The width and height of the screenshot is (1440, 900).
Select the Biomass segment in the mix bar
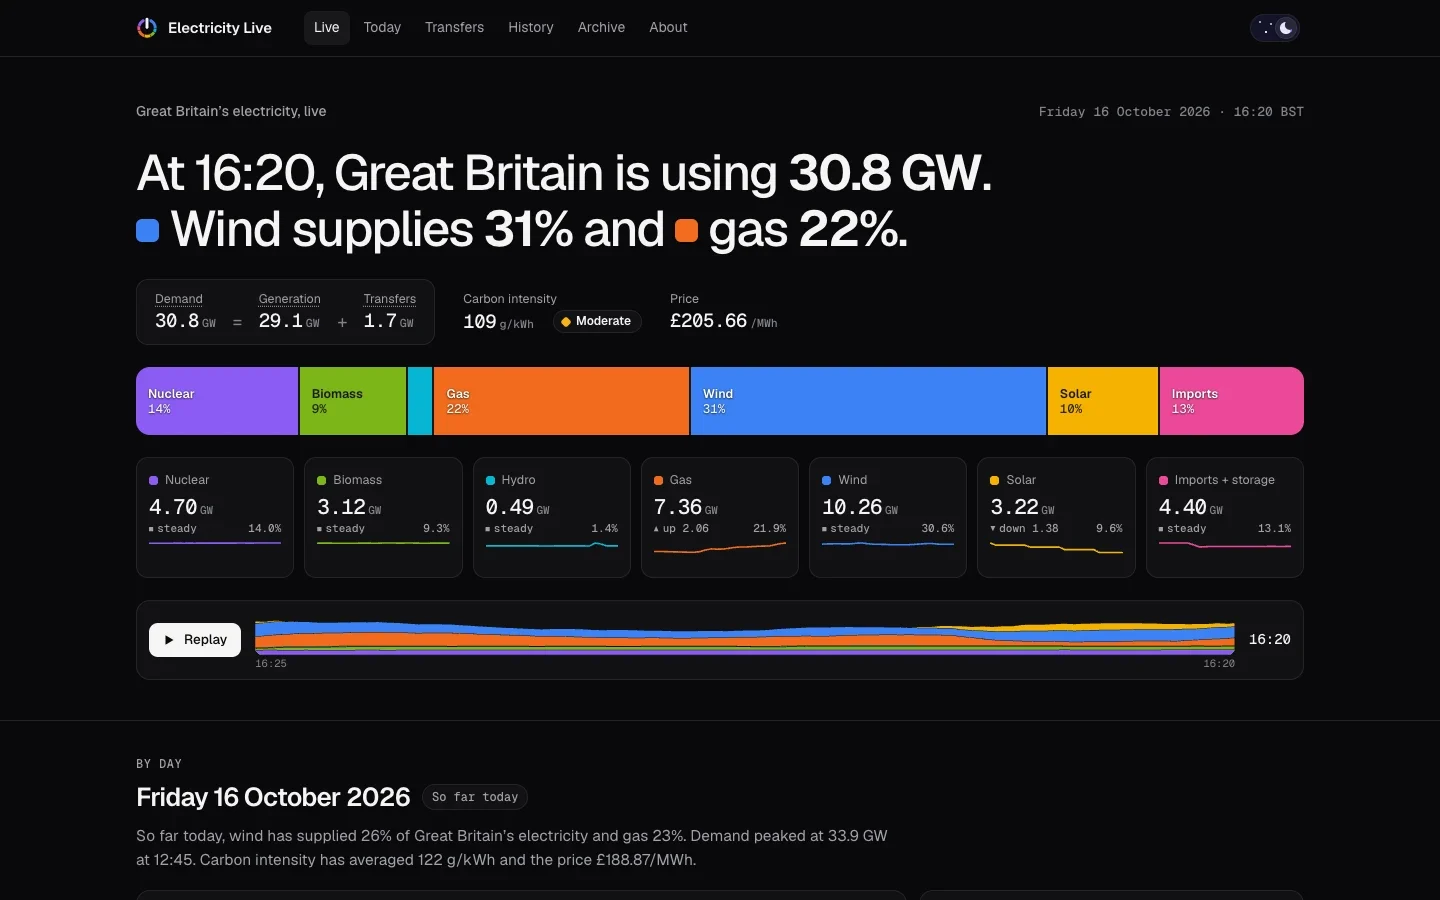353,401
